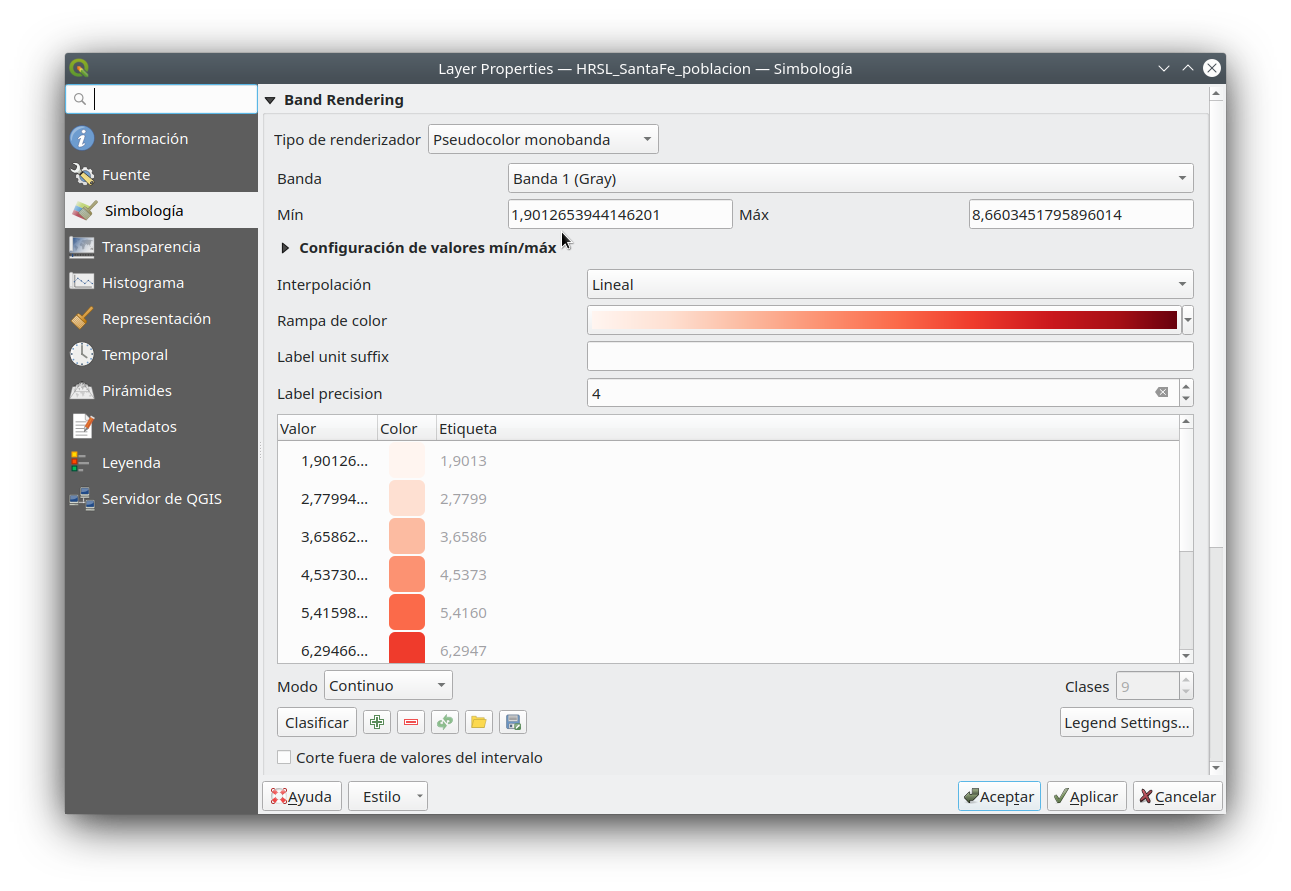The height and width of the screenshot is (891, 1291).
Task: Click the Mín value field
Action: 620,214
